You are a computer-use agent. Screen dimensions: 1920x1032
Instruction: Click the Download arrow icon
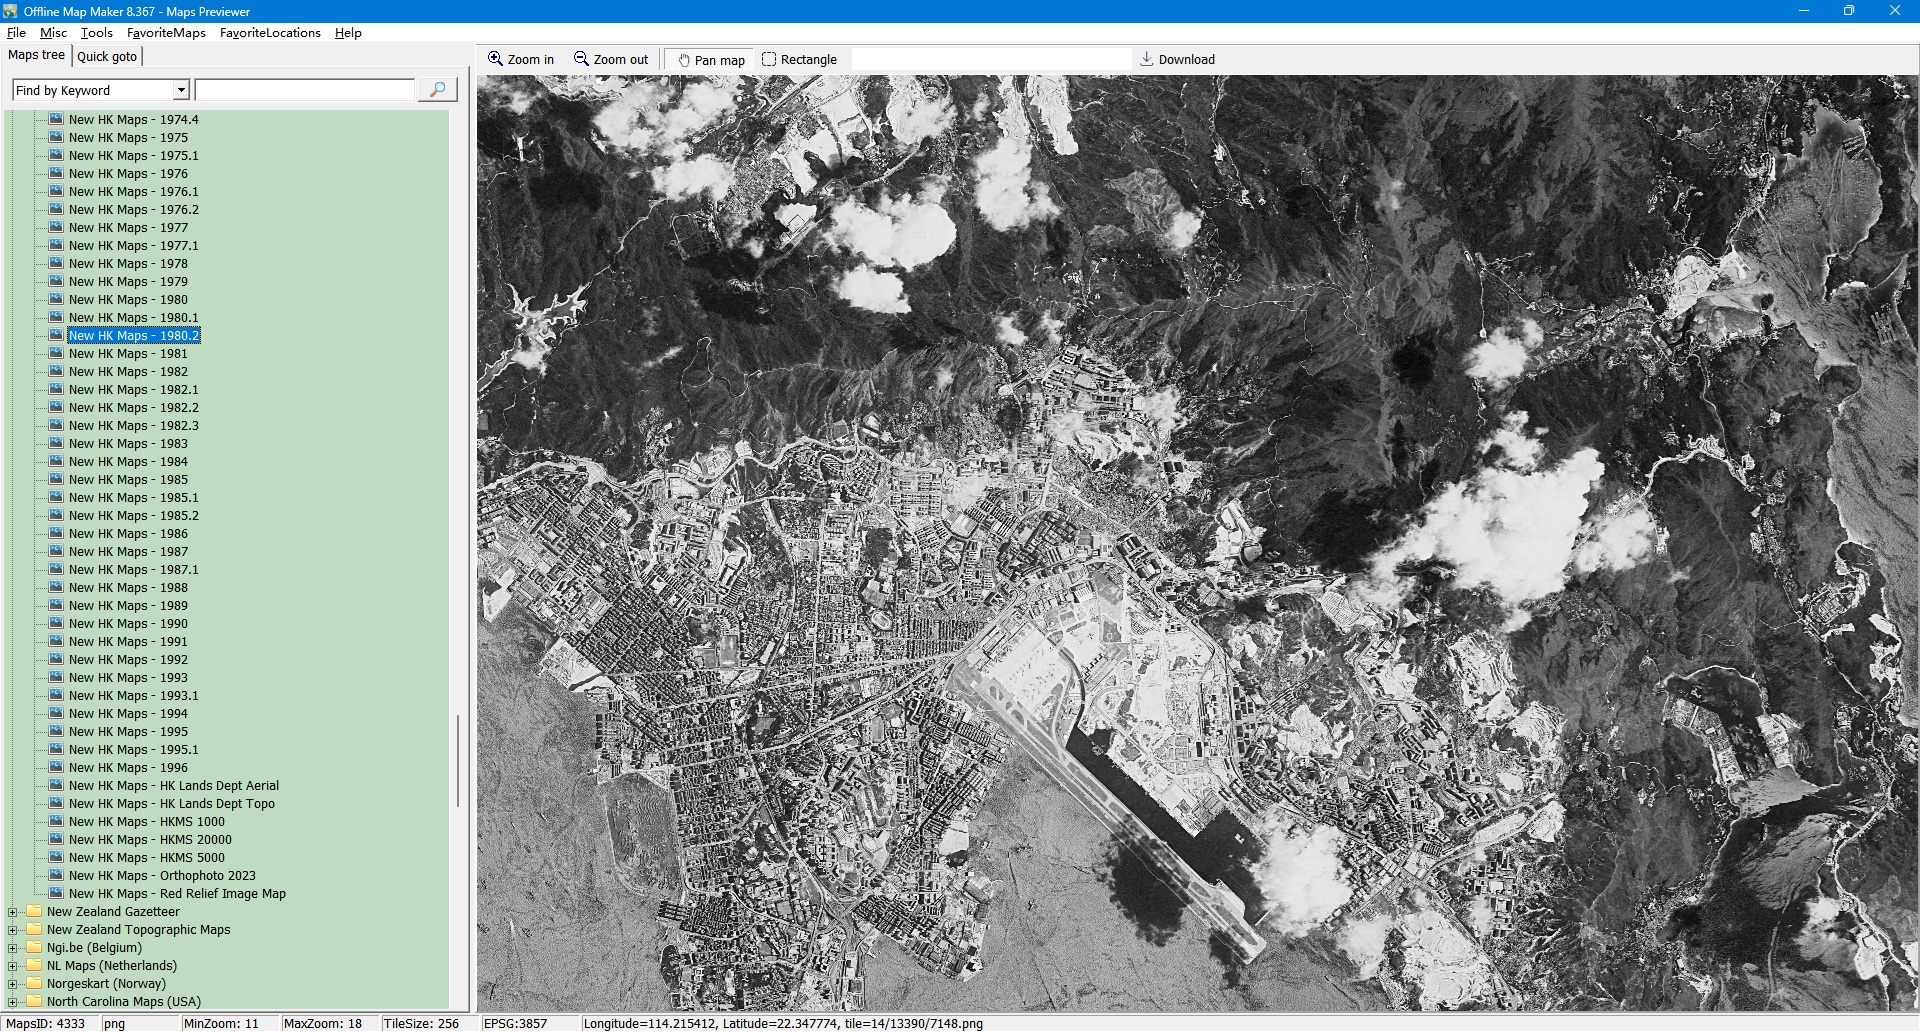click(1147, 59)
